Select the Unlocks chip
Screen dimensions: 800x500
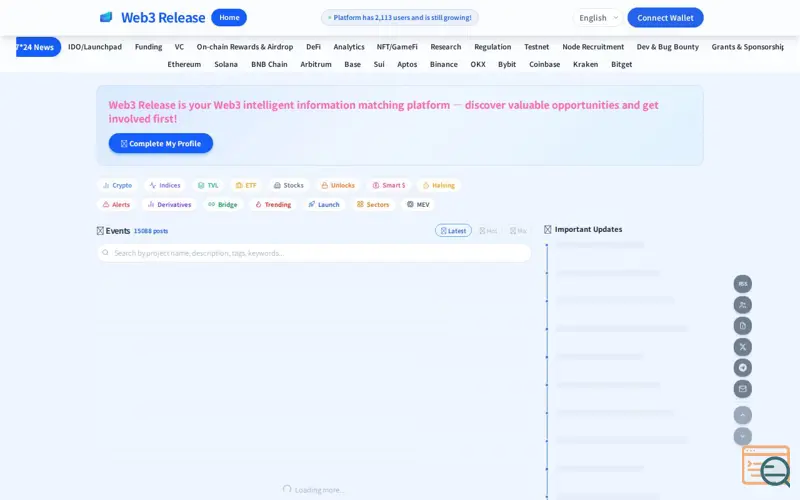point(338,185)
